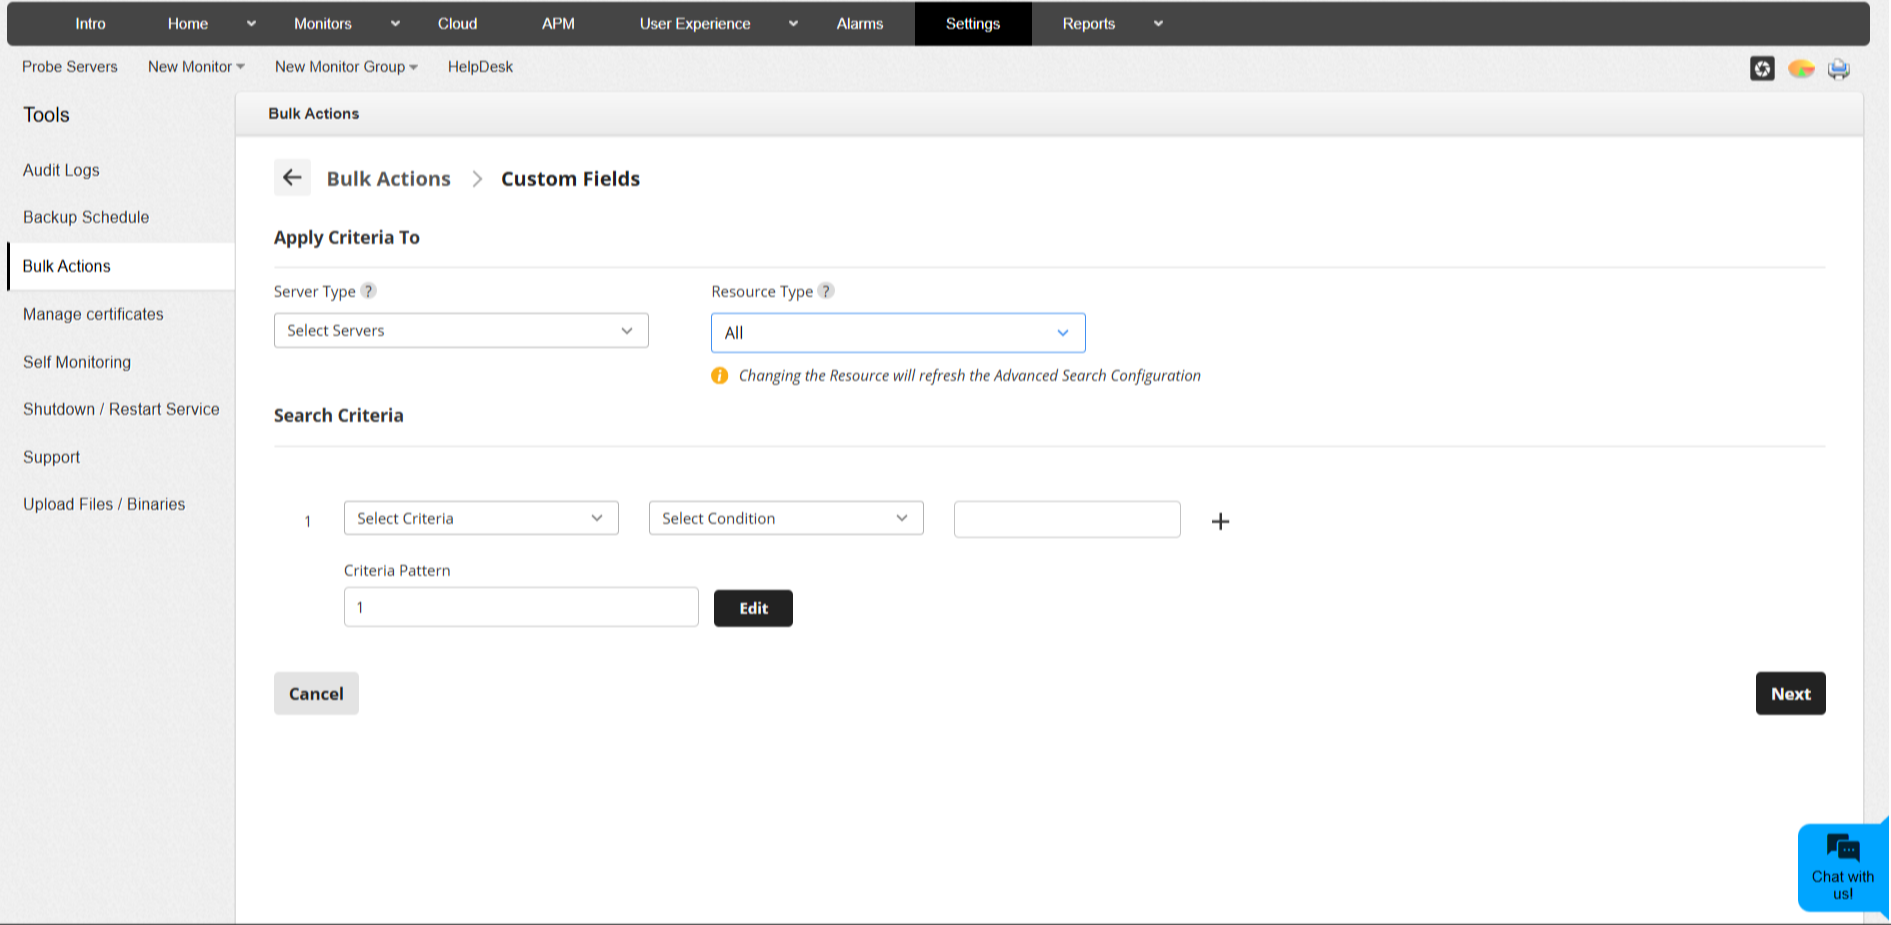The width and height of the screenshot is (1891, 925).
Task: Click the help icon next to Server Type
Action: pyautogui.click(x=368, y=291)
